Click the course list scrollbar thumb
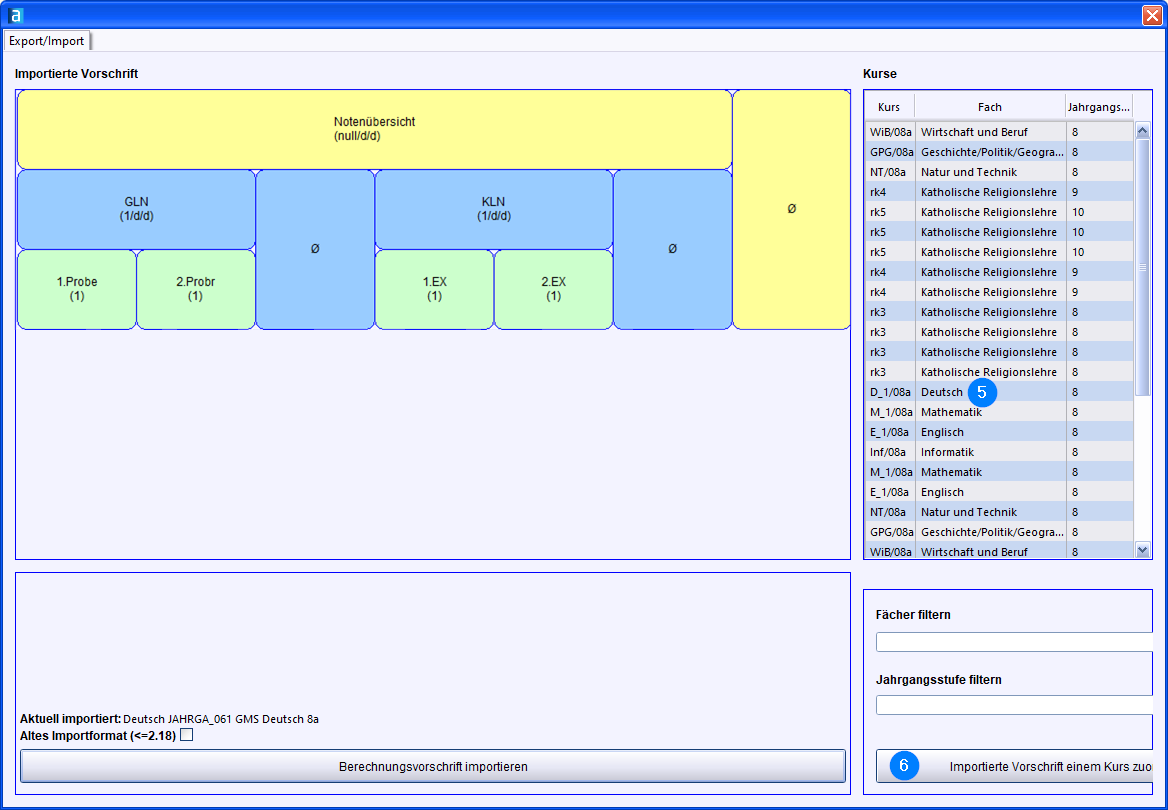This screenshot has width=1168, height=810. click(x=1143, y=267)
